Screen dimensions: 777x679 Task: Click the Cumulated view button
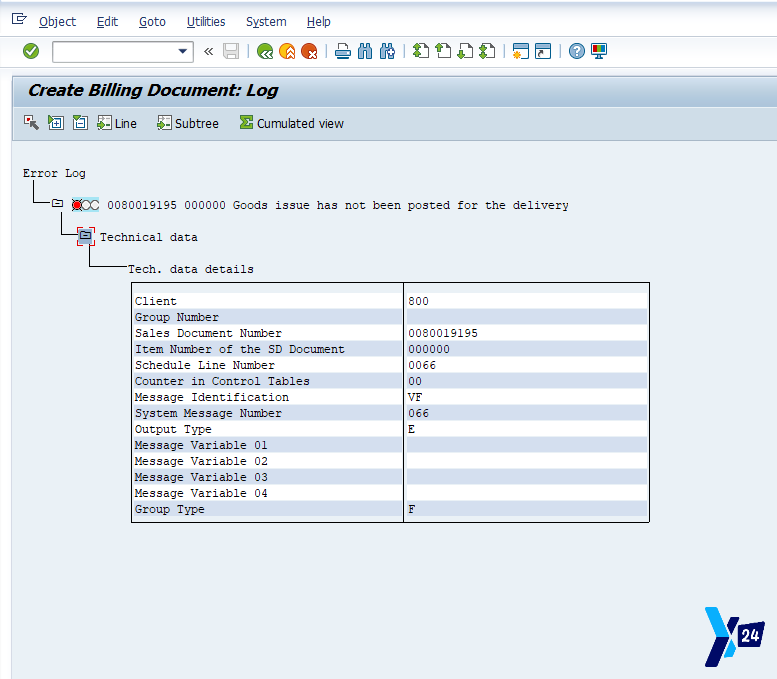pos(291,123)
